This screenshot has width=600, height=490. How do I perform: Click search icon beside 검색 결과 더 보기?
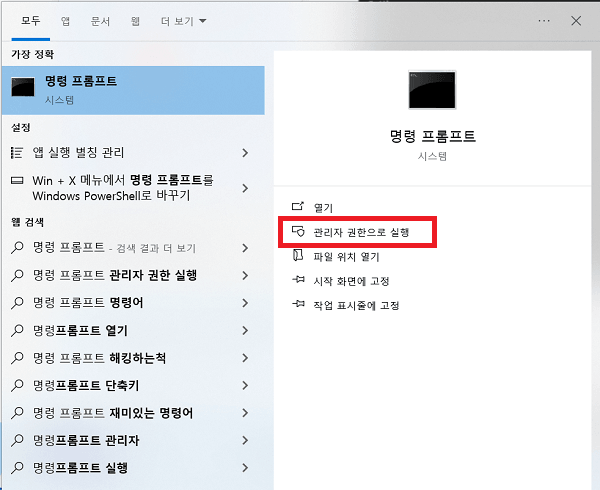click(x=17, y=248)
